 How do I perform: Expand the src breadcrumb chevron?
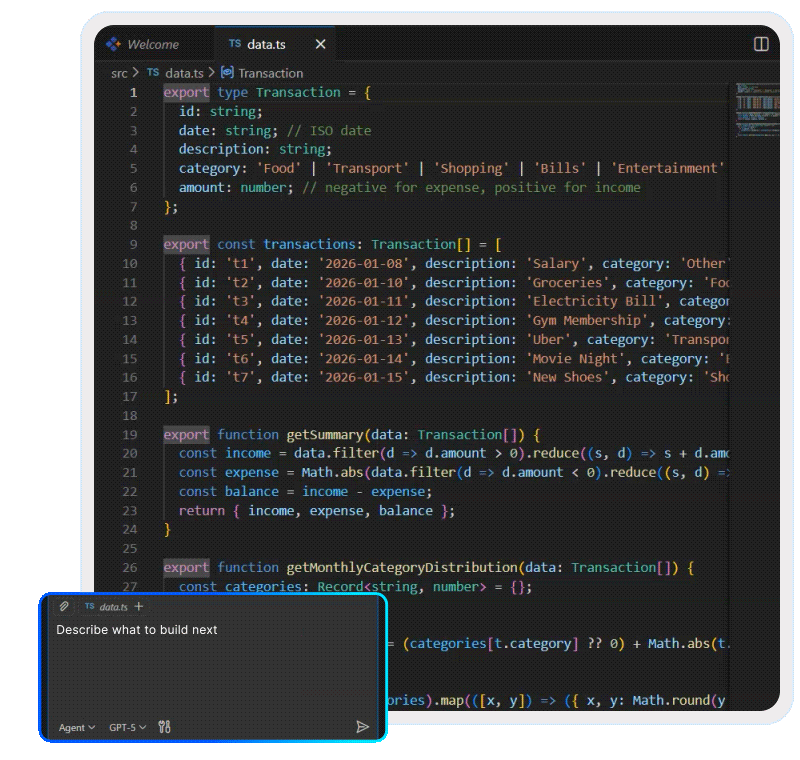pos(134,73)
